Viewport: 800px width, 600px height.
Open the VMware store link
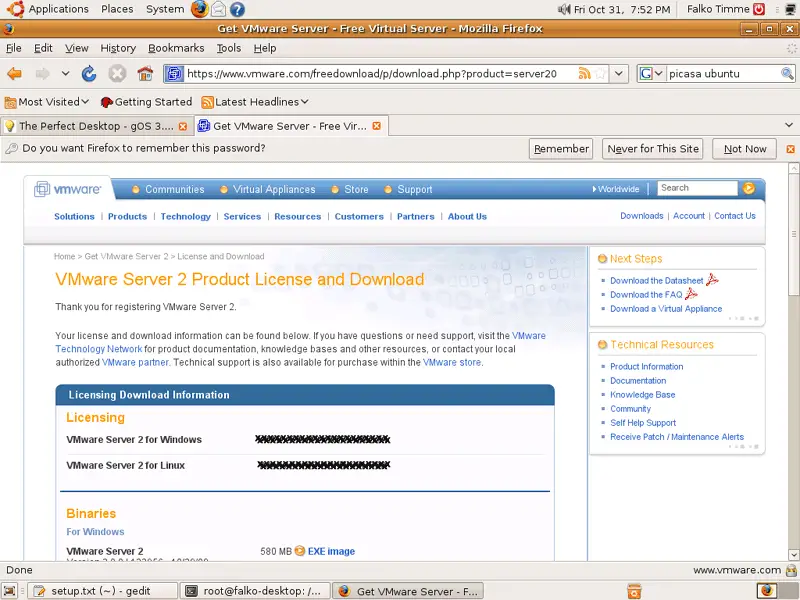[x=452, y=362]
